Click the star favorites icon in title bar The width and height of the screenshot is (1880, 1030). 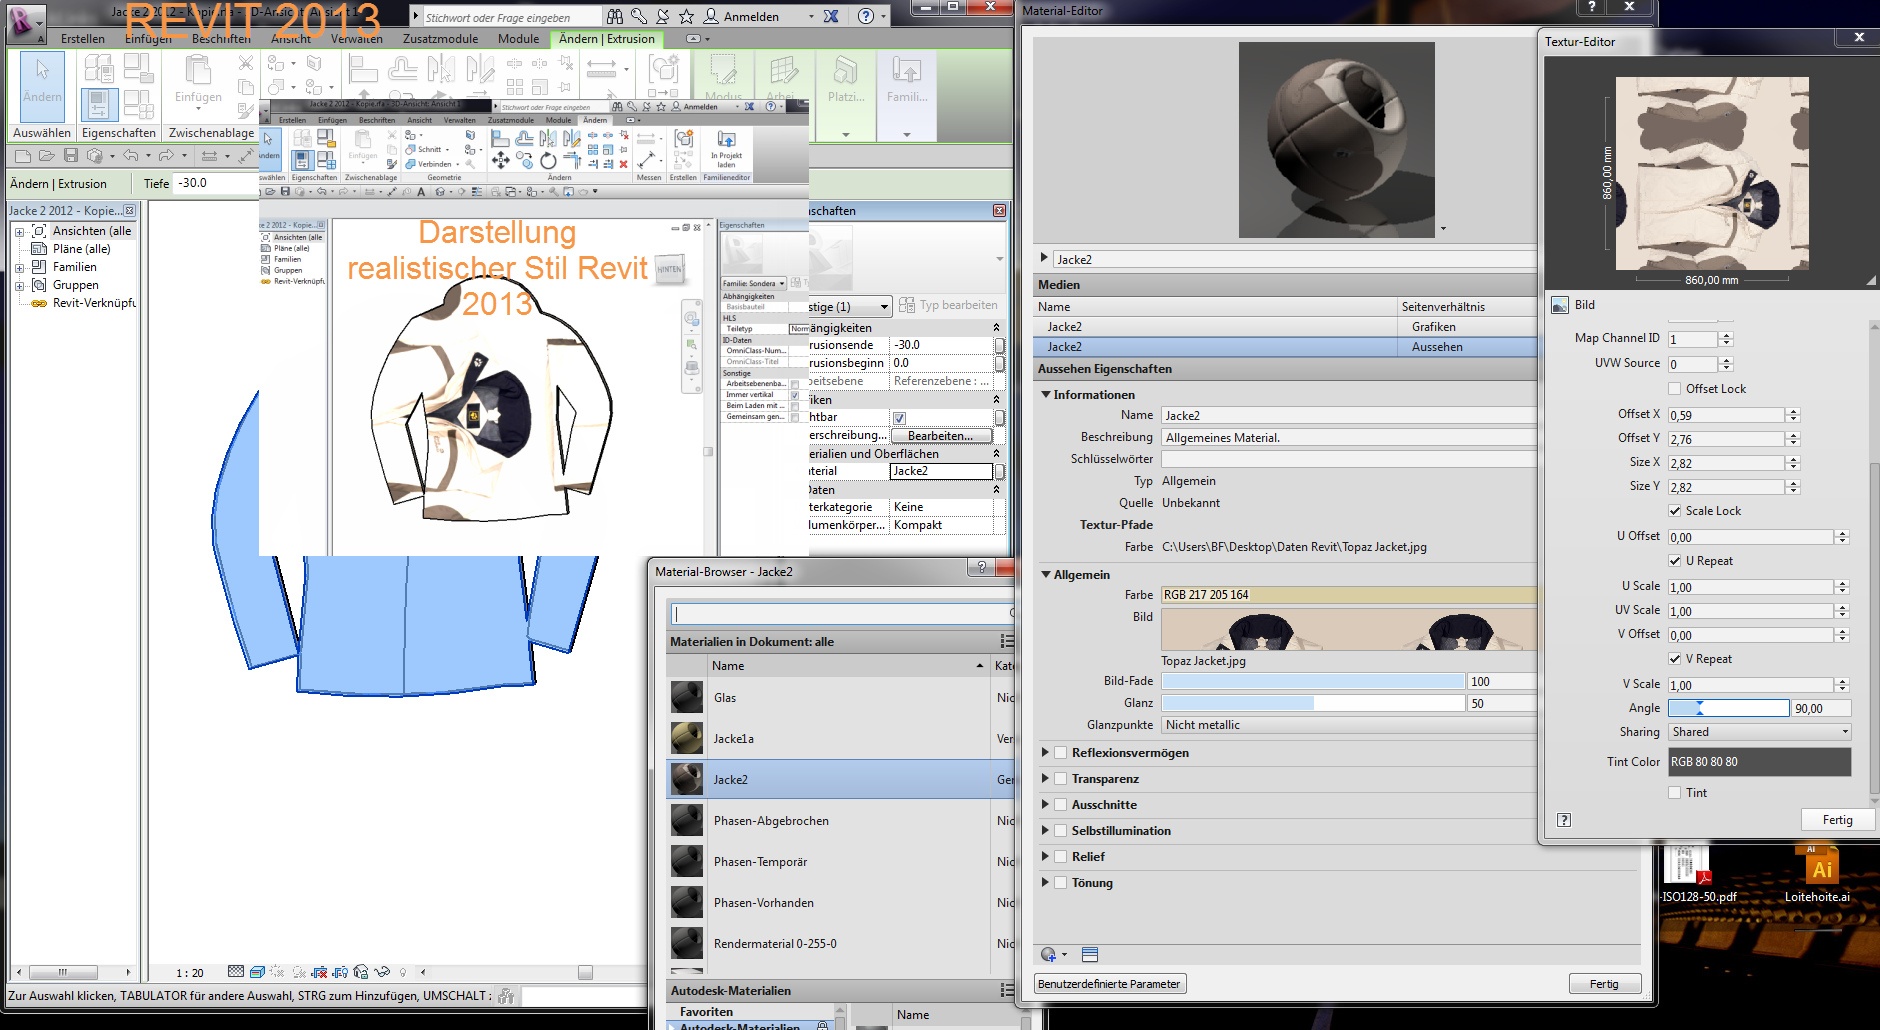pos(686,16)
